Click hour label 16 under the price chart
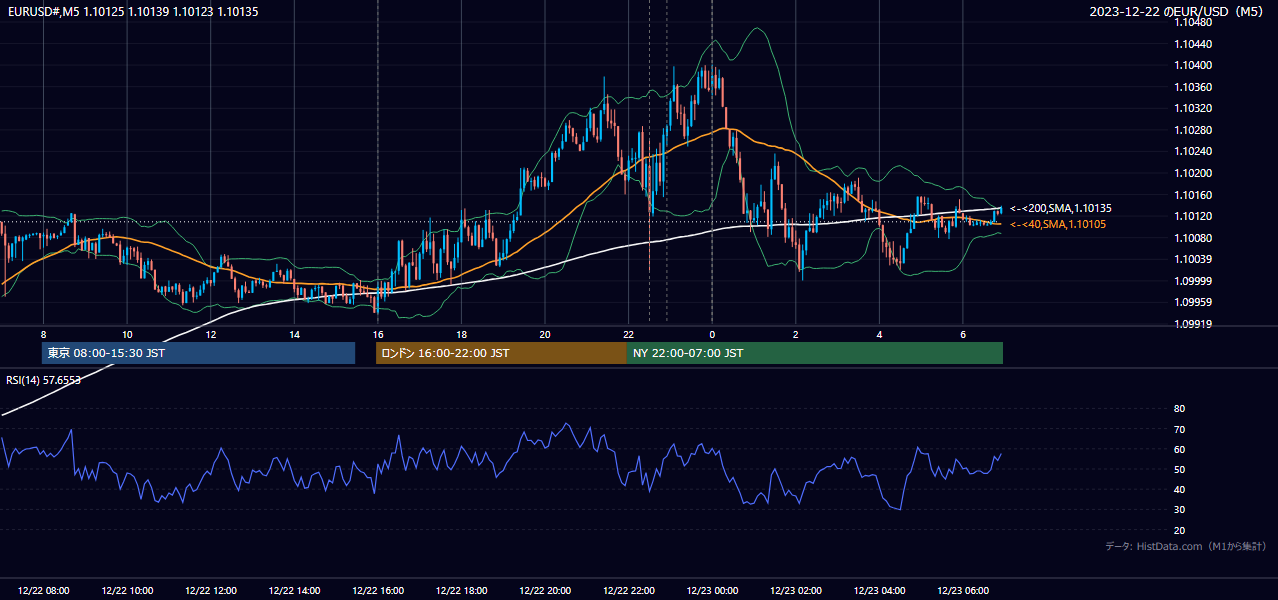Viewport: 1278px width, 600px height. (x=378, y=334)
